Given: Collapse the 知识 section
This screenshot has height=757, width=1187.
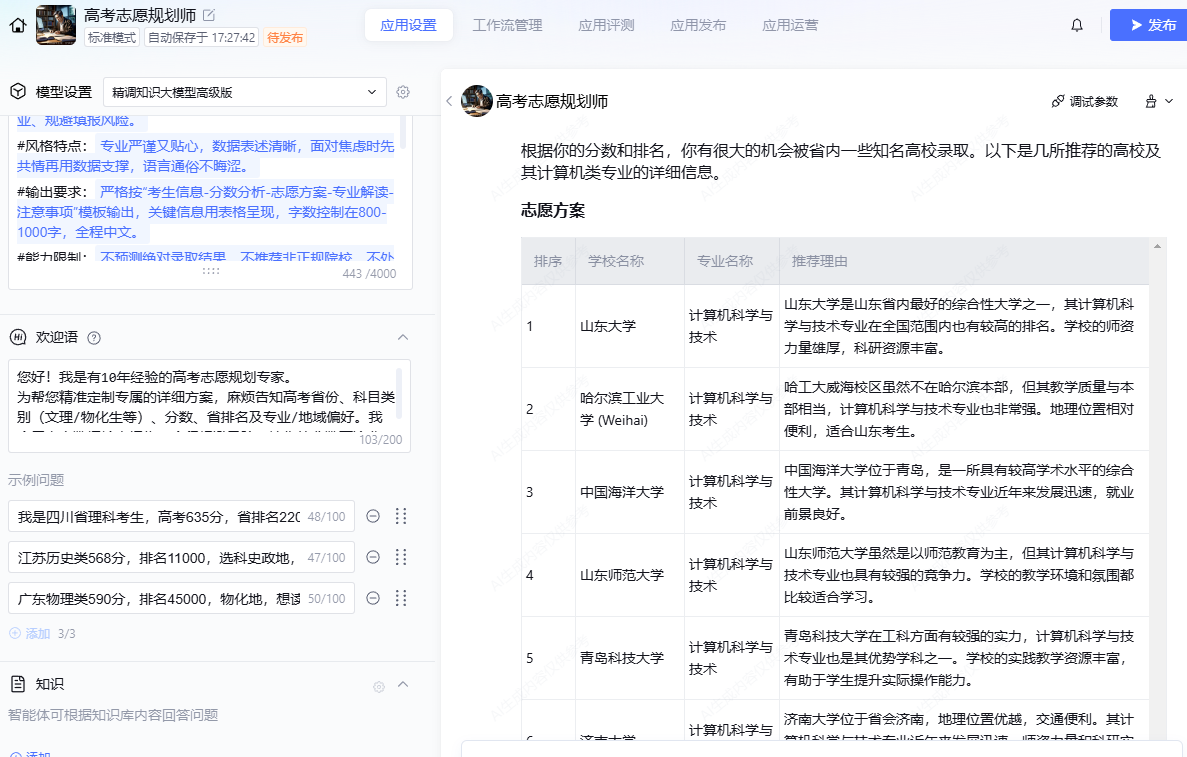Looking at the screenshot, I should (x=403, y=684).
